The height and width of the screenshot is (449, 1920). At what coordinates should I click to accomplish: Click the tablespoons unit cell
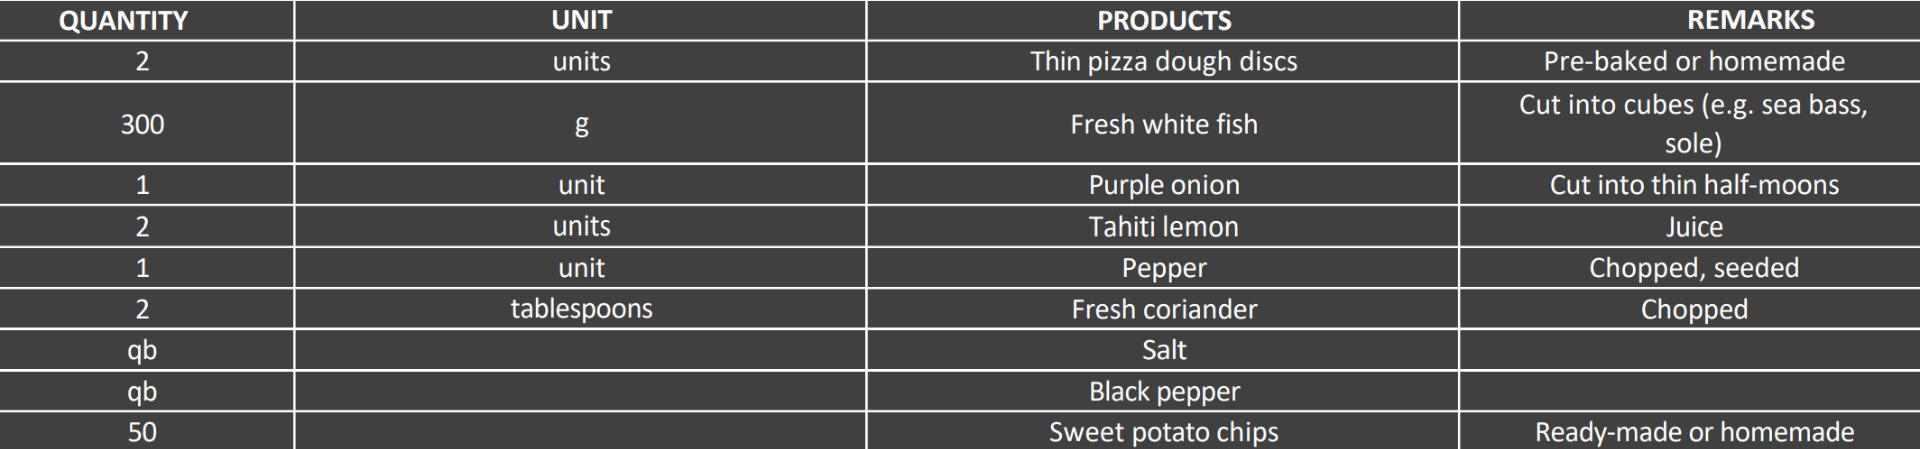[581, 309]
